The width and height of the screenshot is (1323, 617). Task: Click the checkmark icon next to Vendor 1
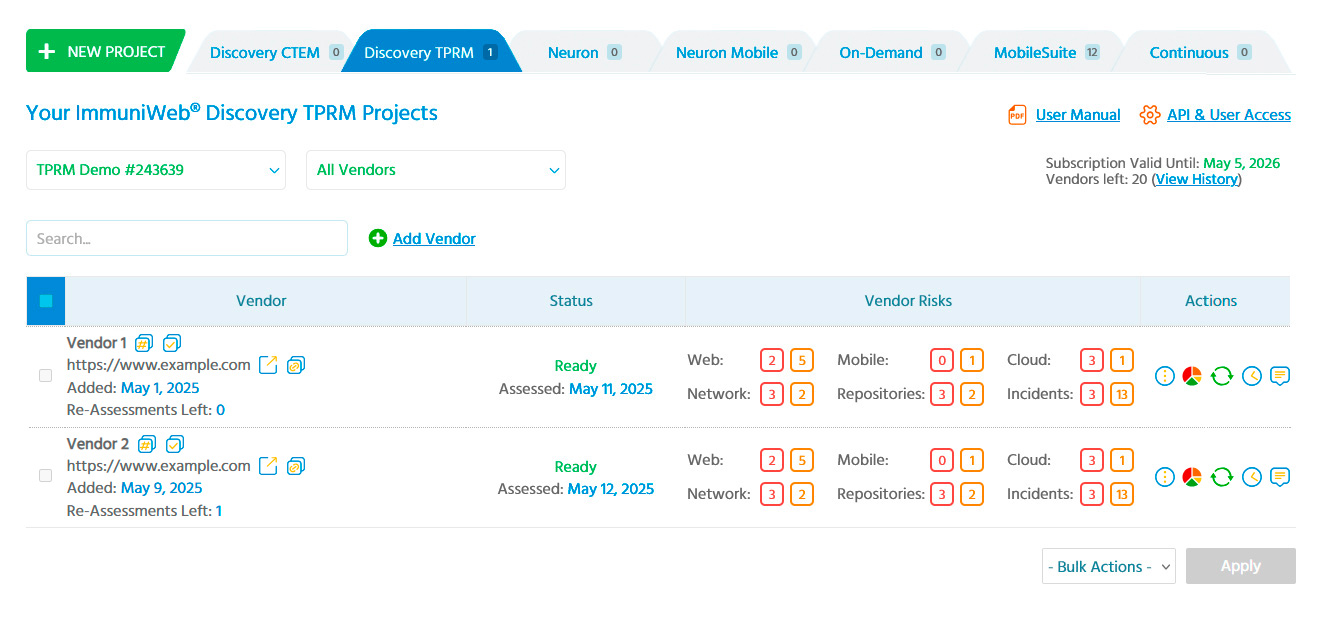tap(173, 343)
